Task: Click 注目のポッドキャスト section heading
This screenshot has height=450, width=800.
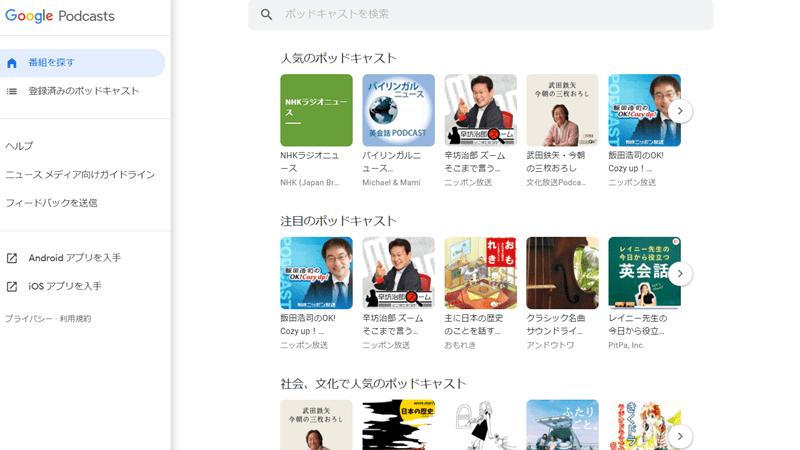Action: tap(338, 221)
